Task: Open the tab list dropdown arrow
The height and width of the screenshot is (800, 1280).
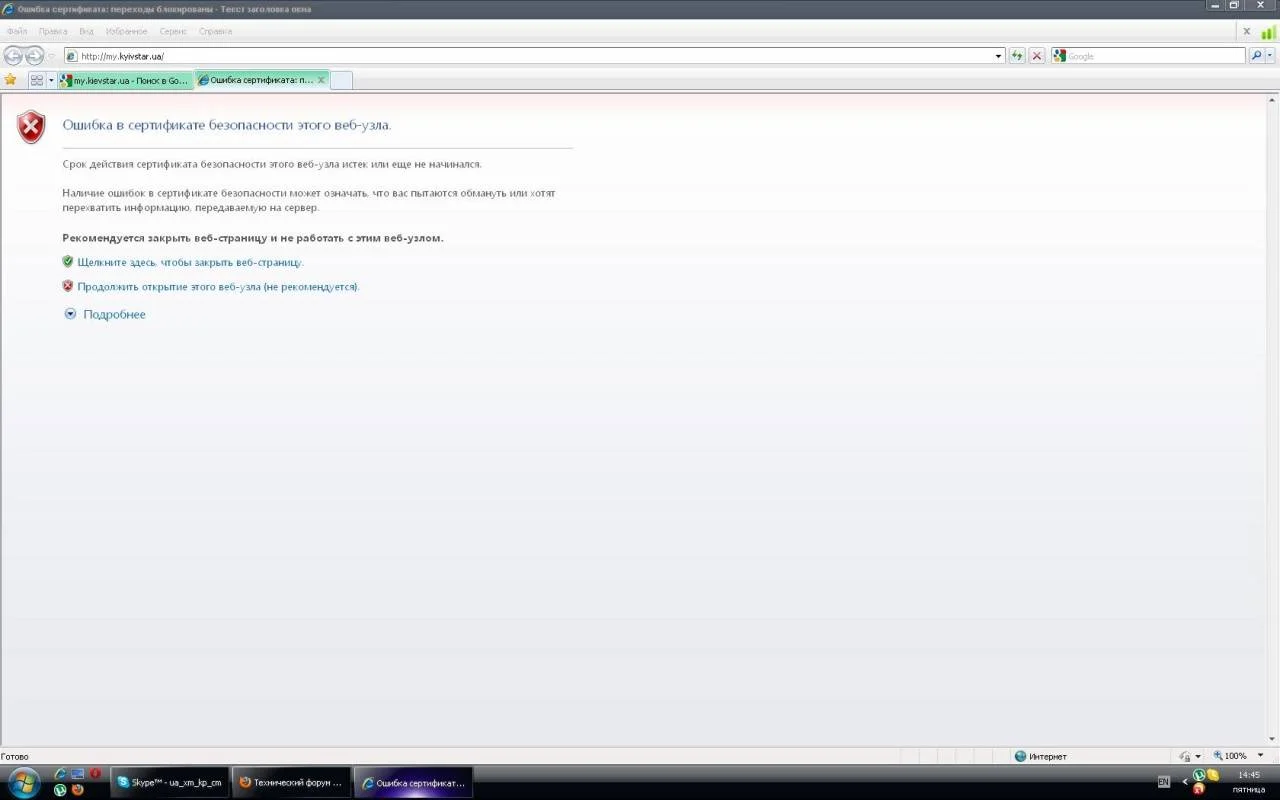Action: click(51, 80)
